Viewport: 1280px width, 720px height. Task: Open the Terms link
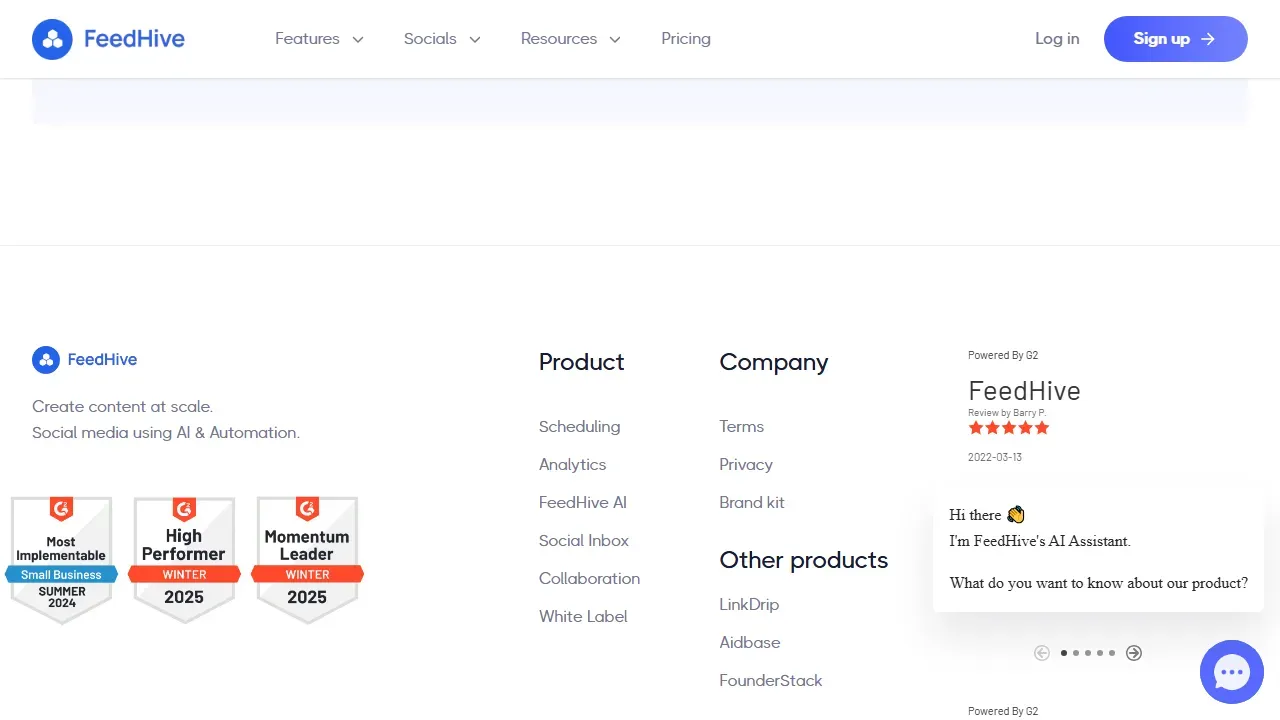click(742, 426)
